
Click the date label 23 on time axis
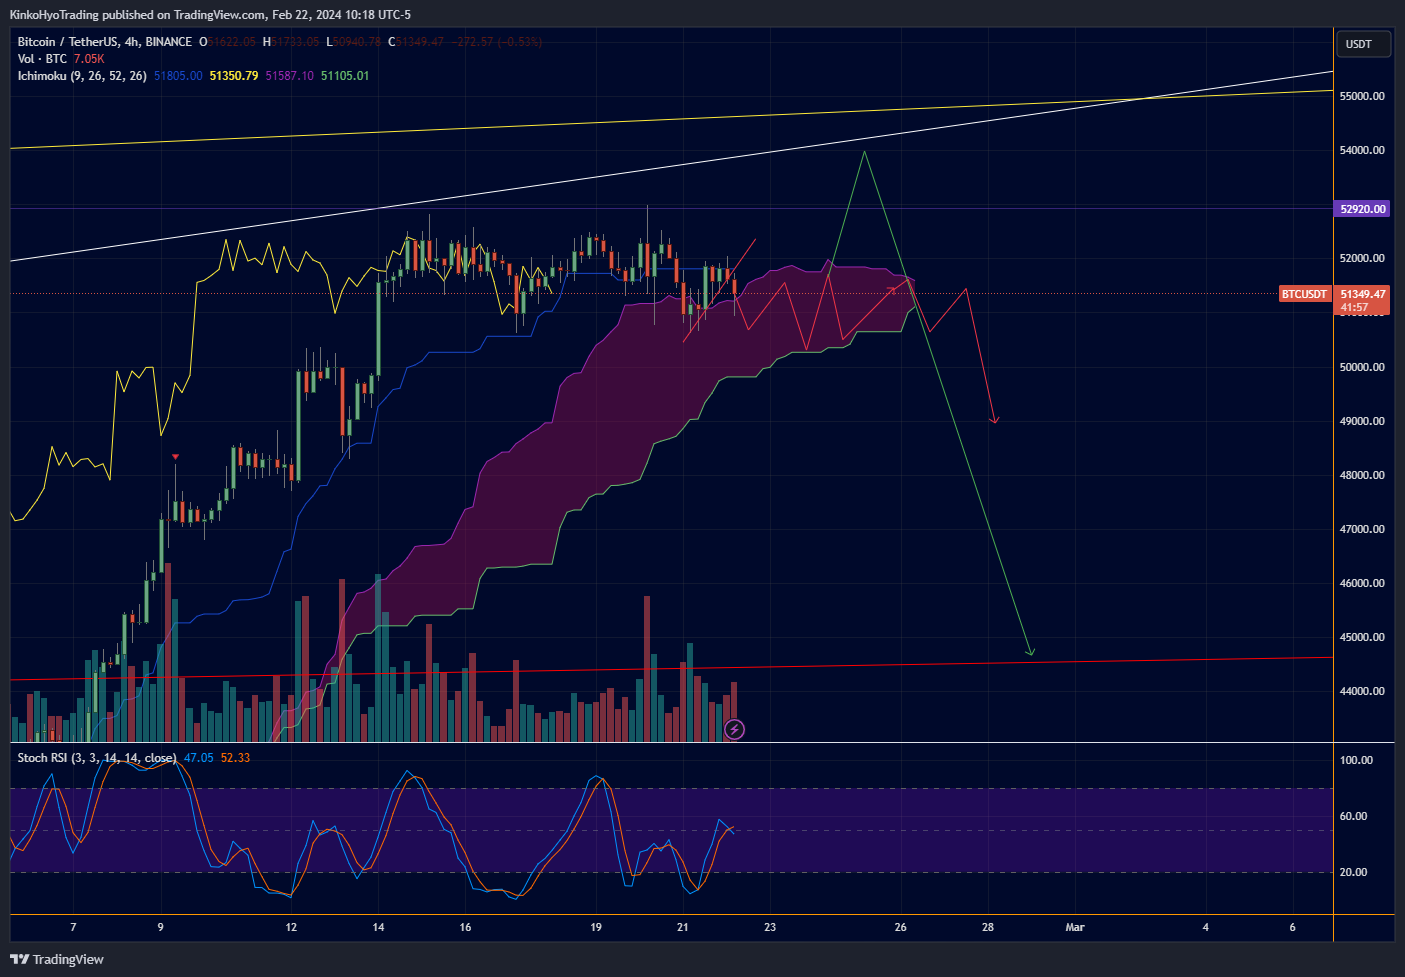pyautogui.click(x=770, y=927)
